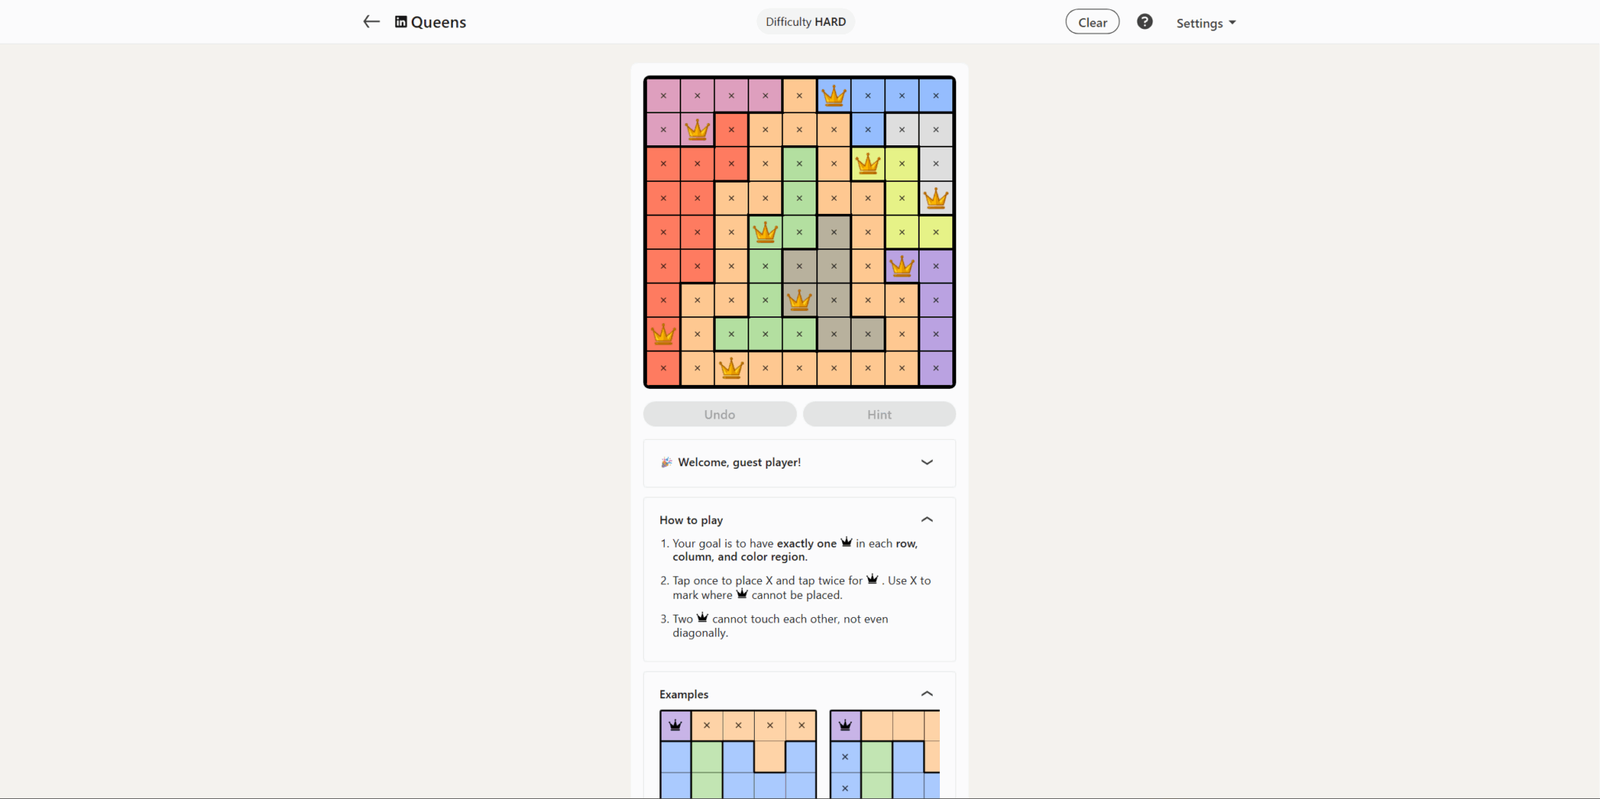Open the Settings menu
The height and width of the screenshot is (799, 1600).
click(x=1206, y=21)
